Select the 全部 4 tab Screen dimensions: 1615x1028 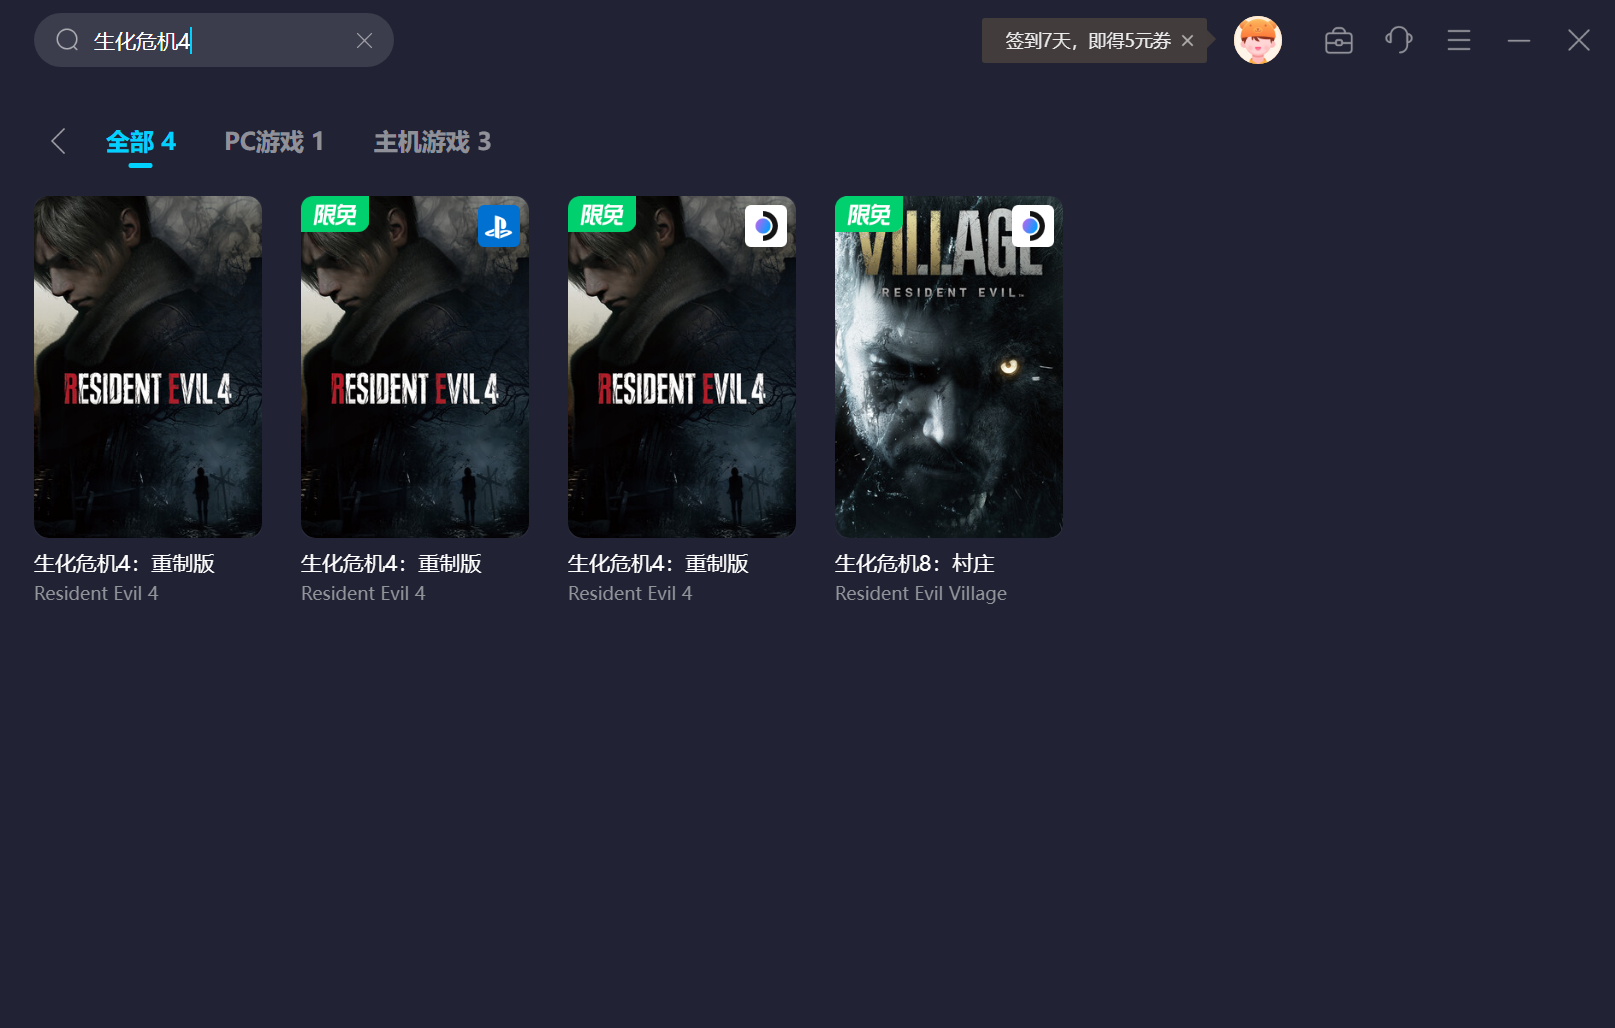click(141, 142)
